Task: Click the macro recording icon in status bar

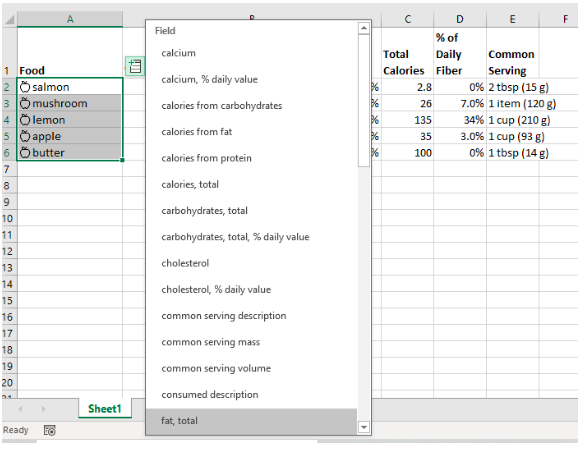Action: [50, 430]
